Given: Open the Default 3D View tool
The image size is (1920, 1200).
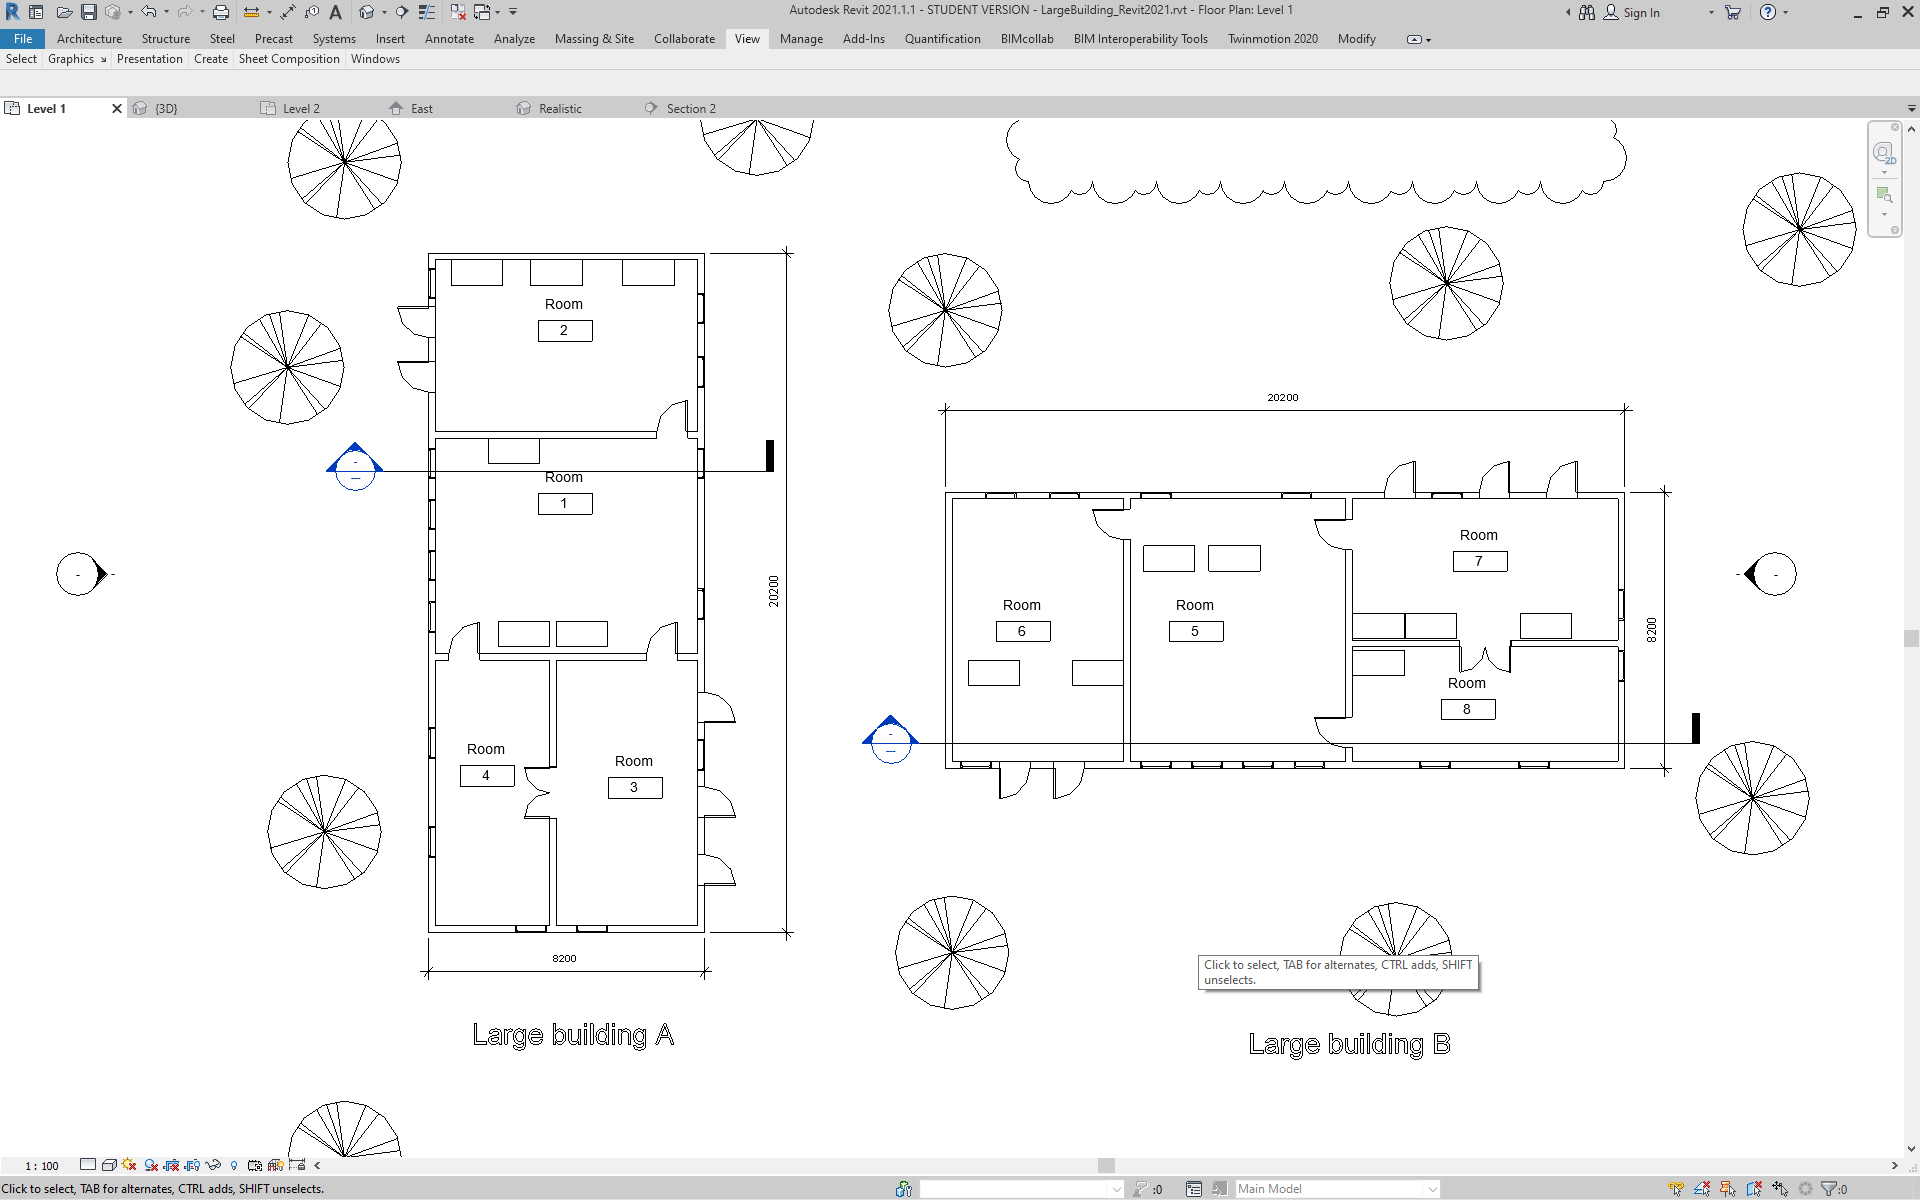Looking at the screenshot, I should point(365,12).
